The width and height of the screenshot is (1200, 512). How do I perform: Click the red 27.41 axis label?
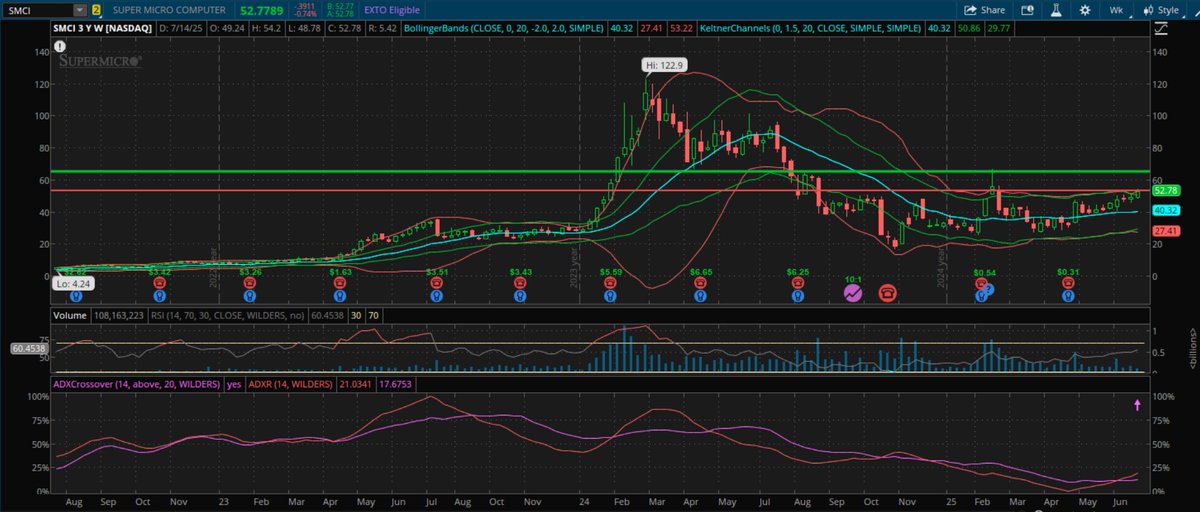click(1167, 231)
